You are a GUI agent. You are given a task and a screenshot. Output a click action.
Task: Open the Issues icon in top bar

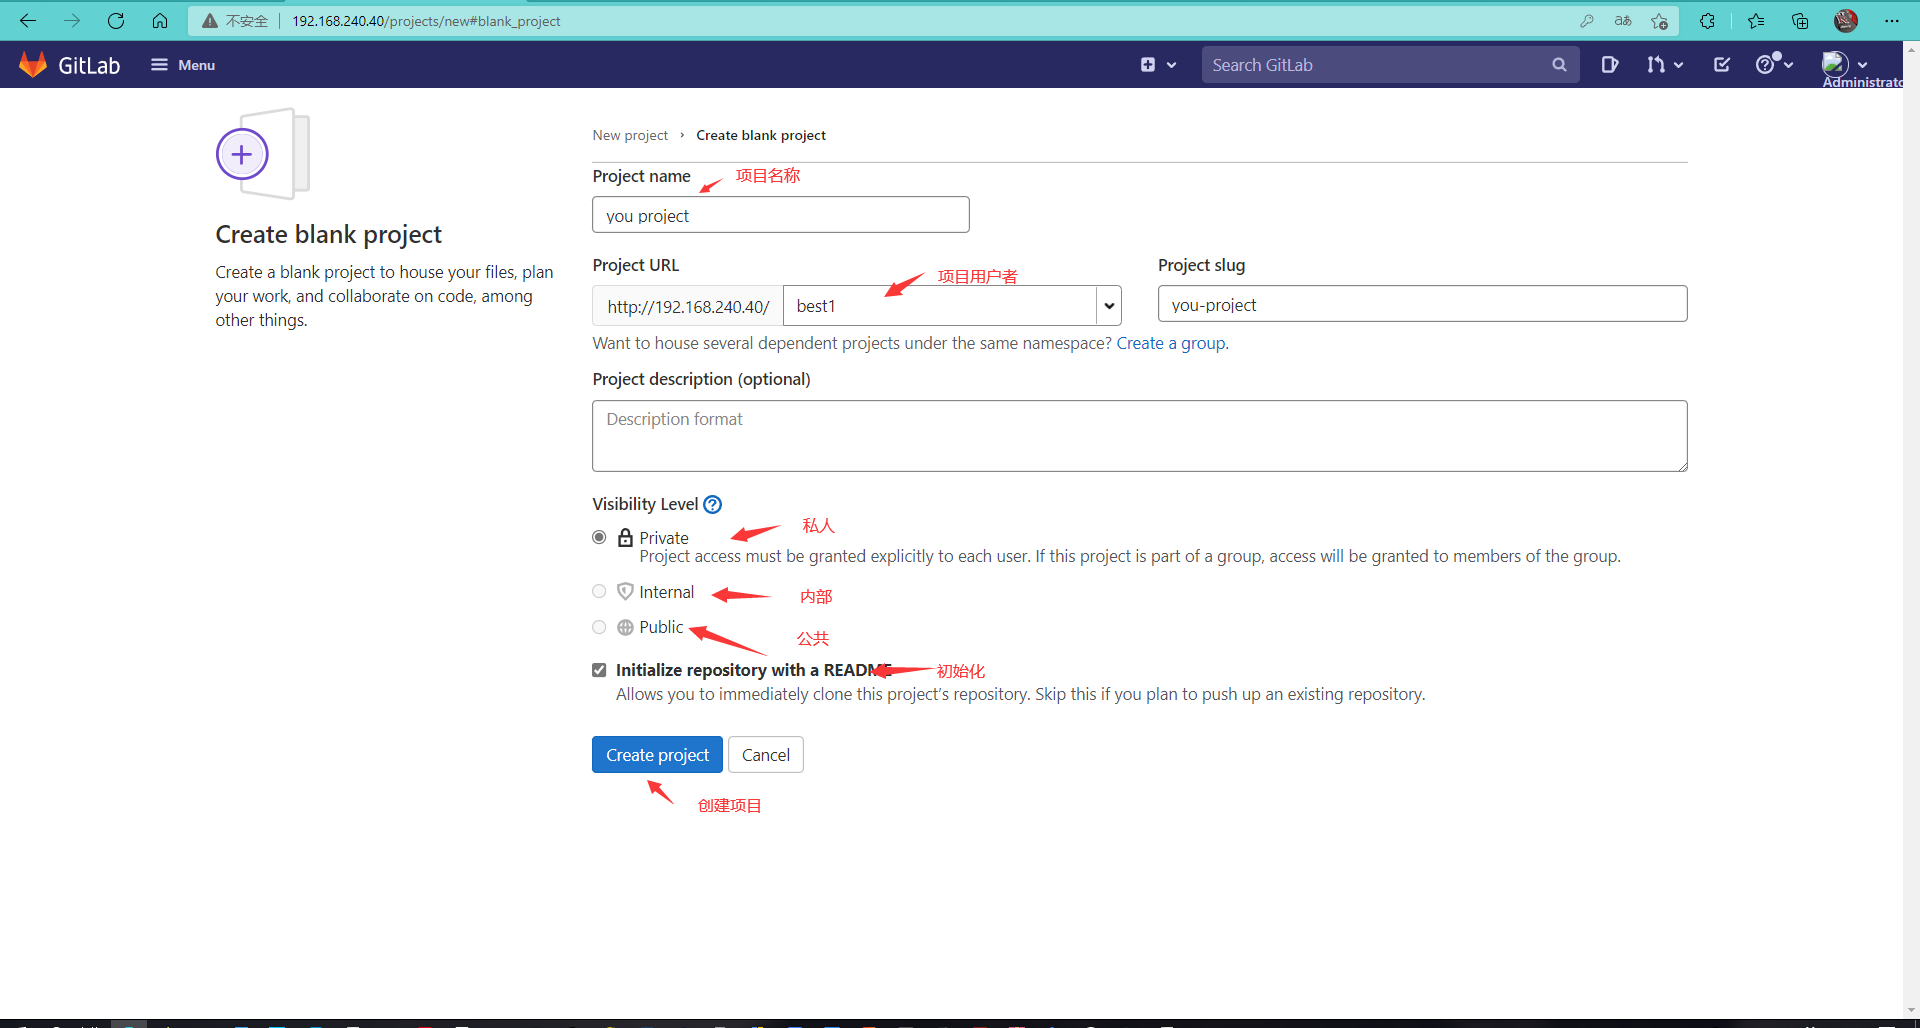coord(1611,64)
